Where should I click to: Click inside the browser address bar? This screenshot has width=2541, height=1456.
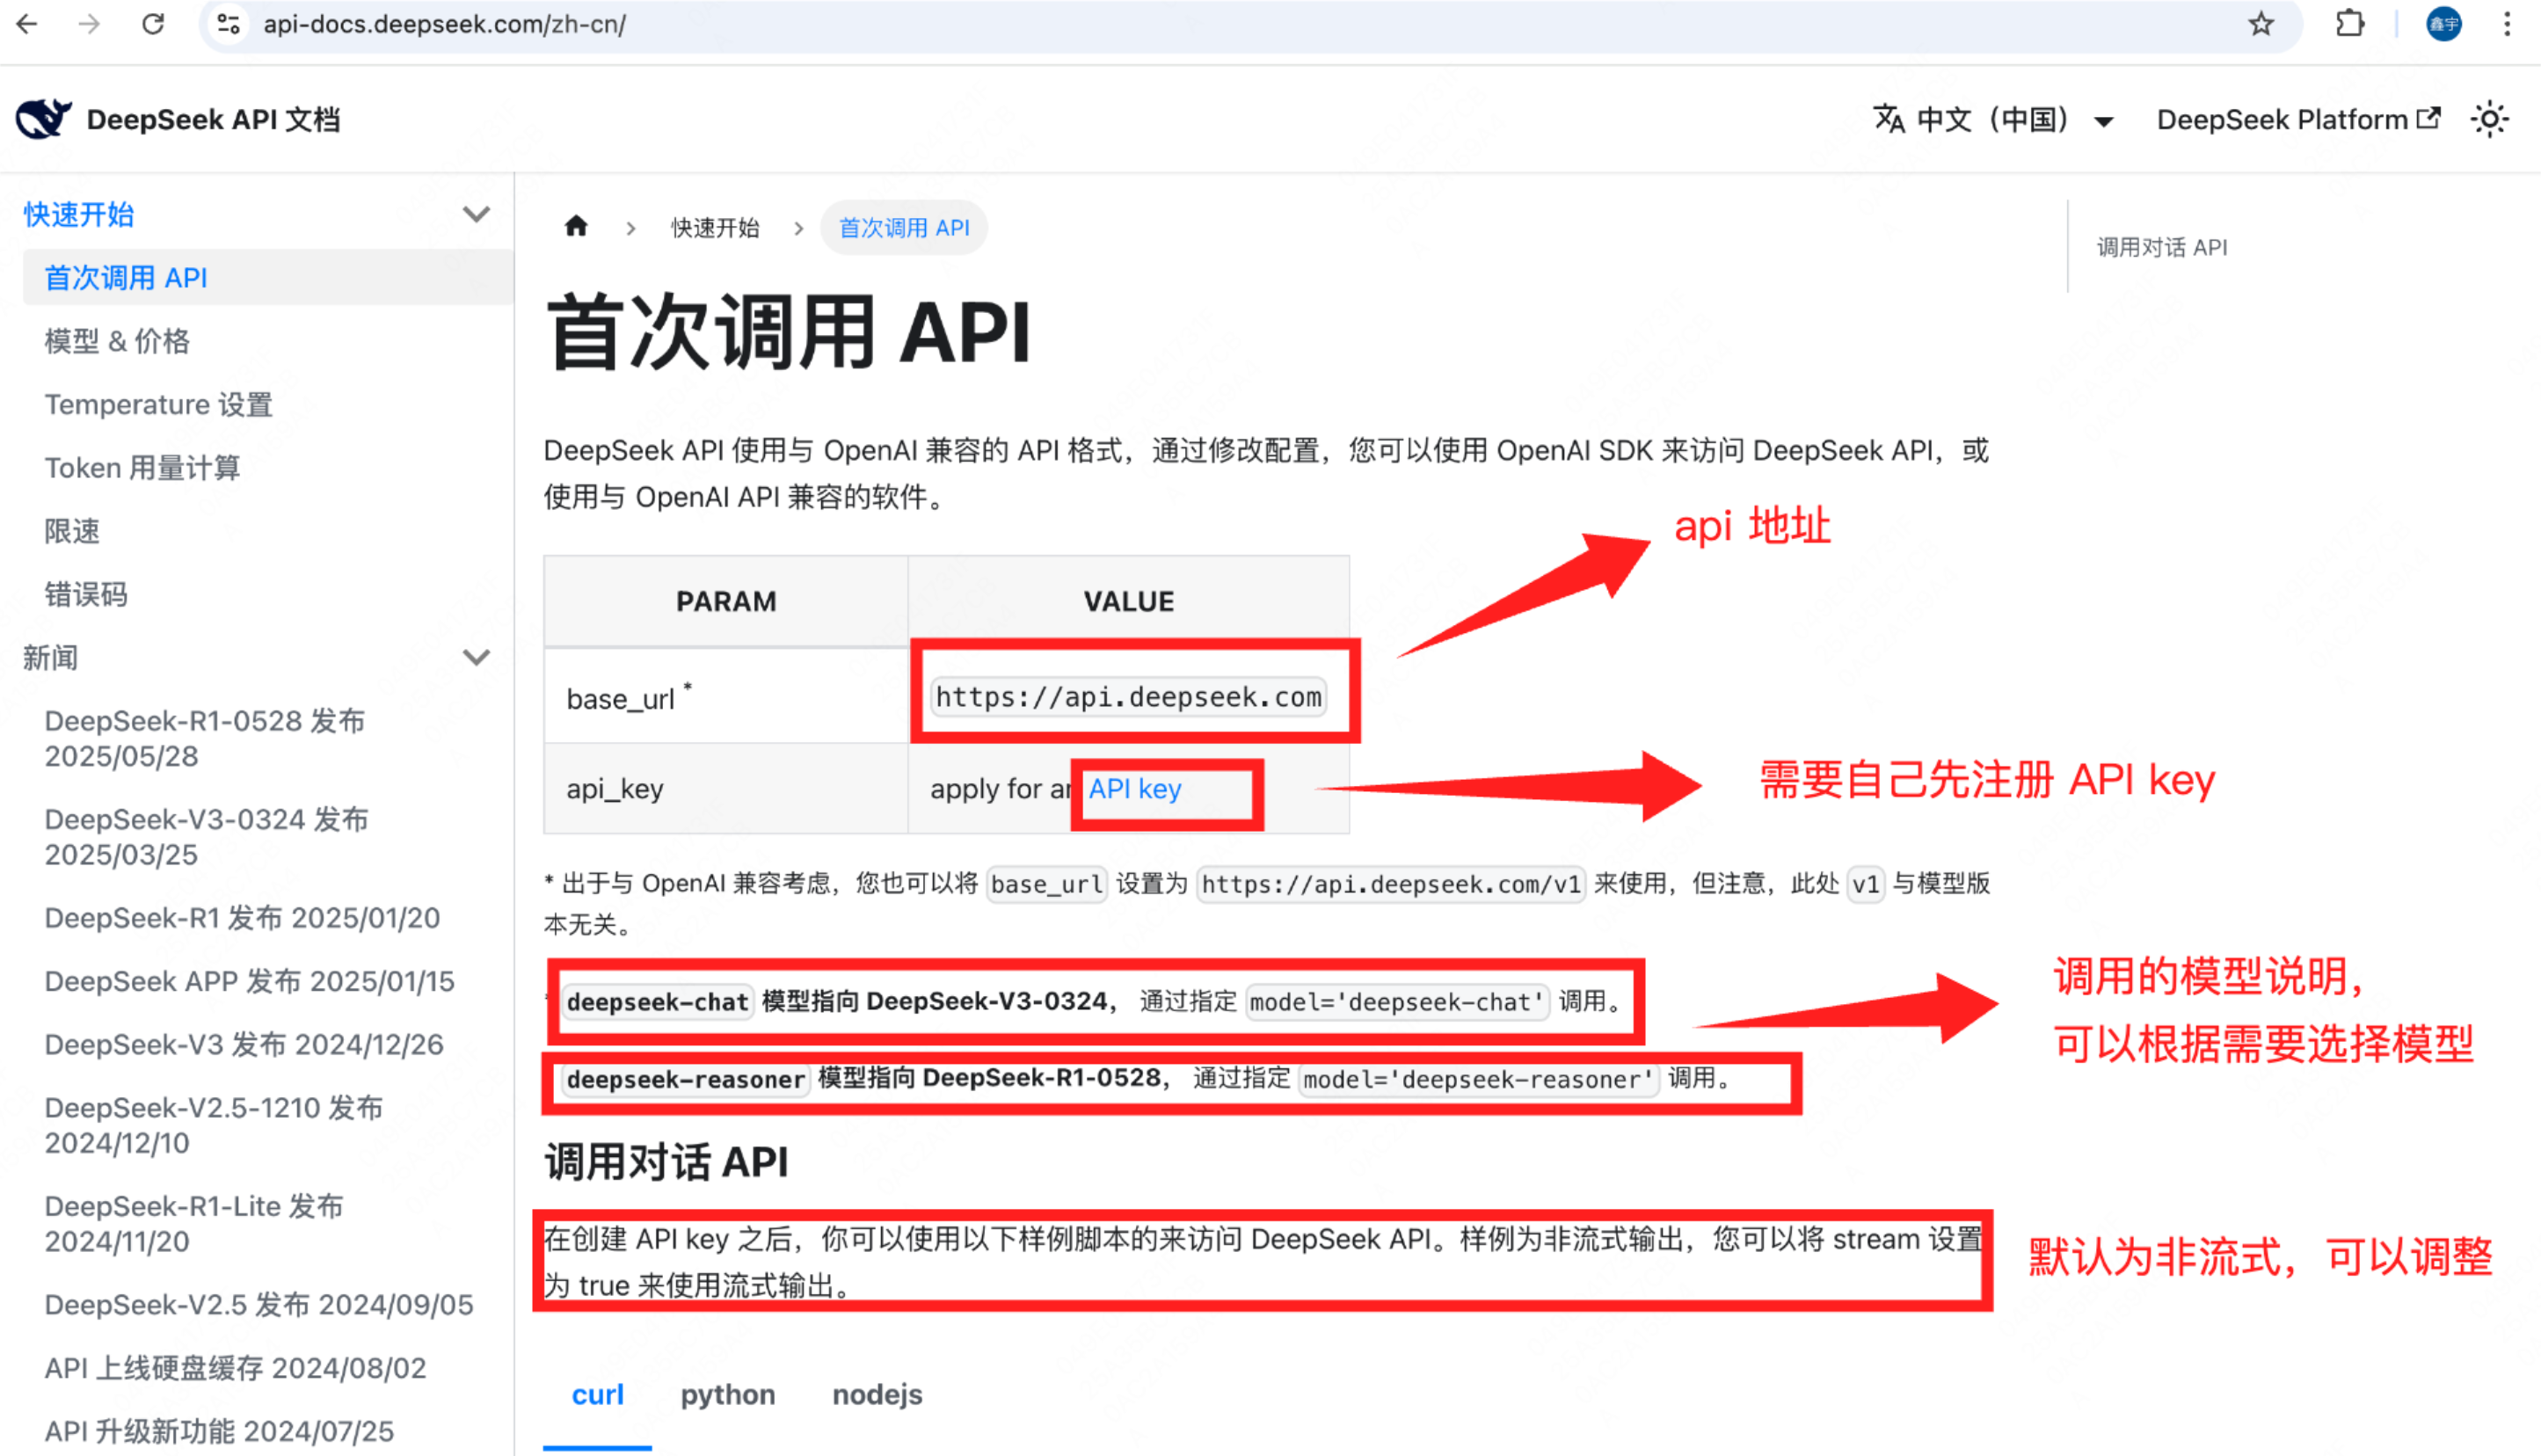[443, 24]
